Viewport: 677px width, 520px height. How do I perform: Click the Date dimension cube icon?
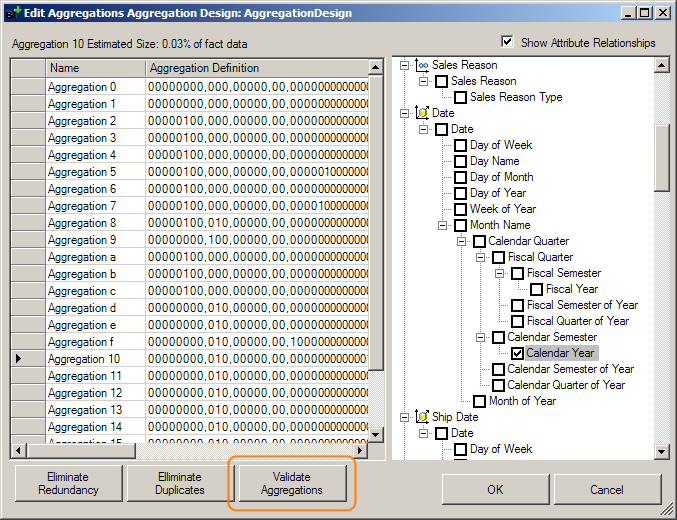(422, 113)
